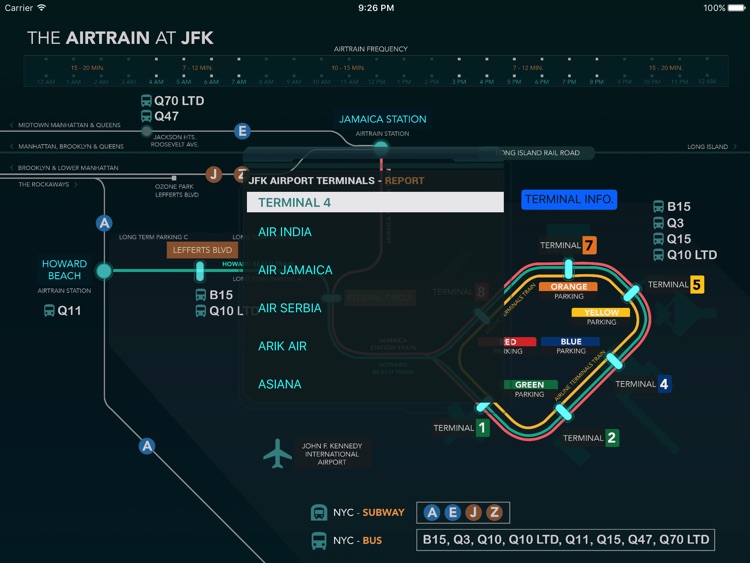
Task: Tap the A subway circle above Howard Beach
Action: 104,223
